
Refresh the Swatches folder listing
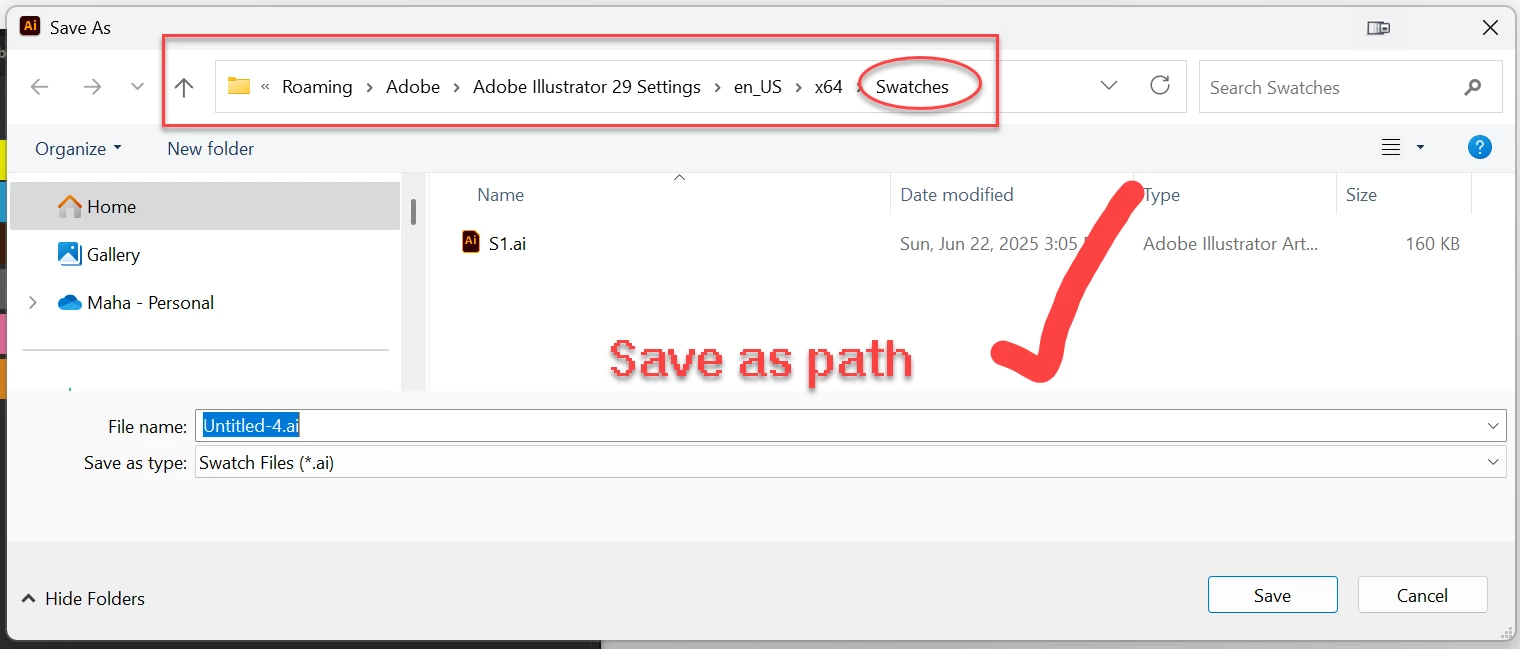1160,86
